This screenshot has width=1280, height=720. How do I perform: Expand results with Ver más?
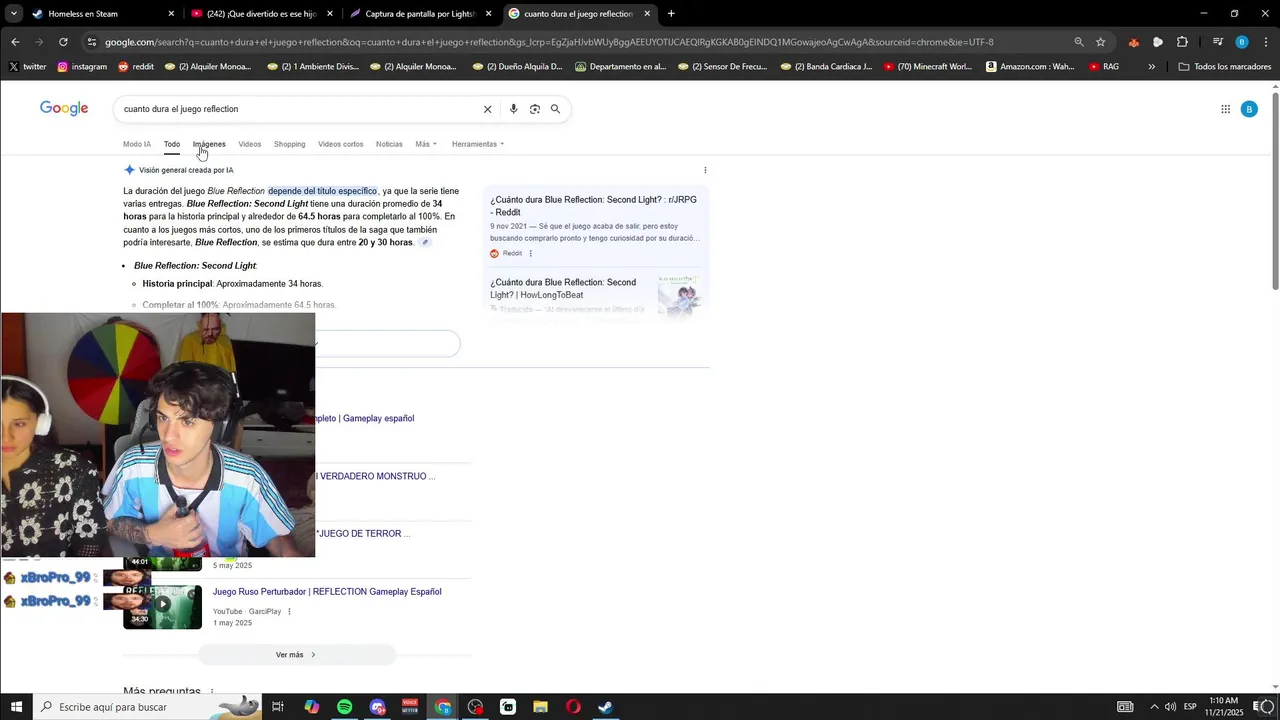click(297, 655)
